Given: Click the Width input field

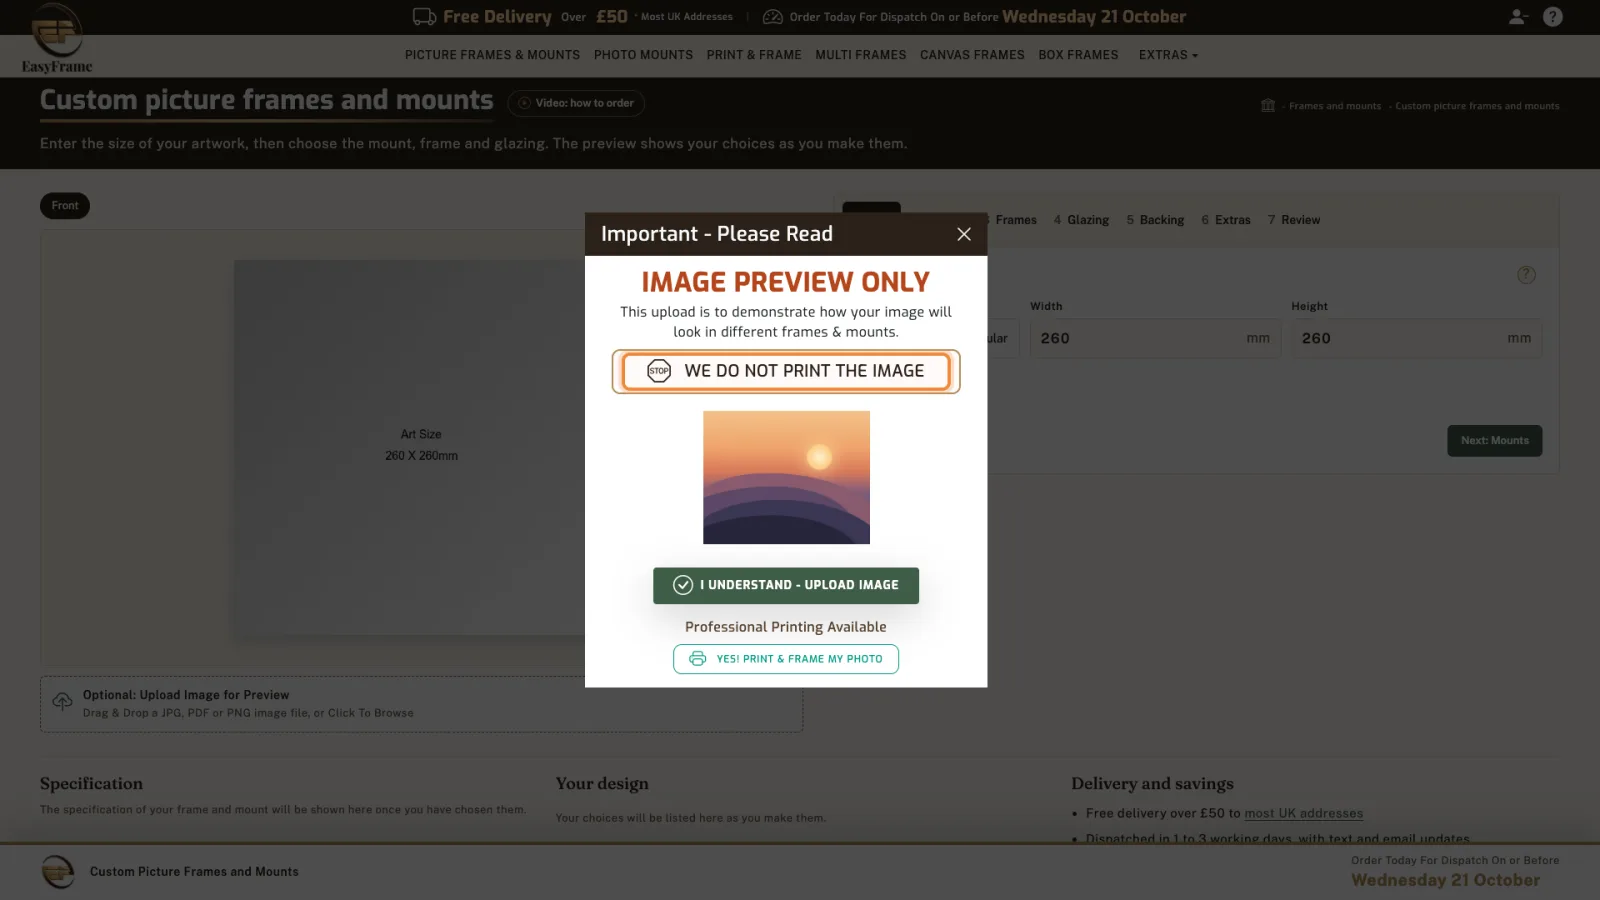Looking at the screenshot, I should coord(1155,339).
